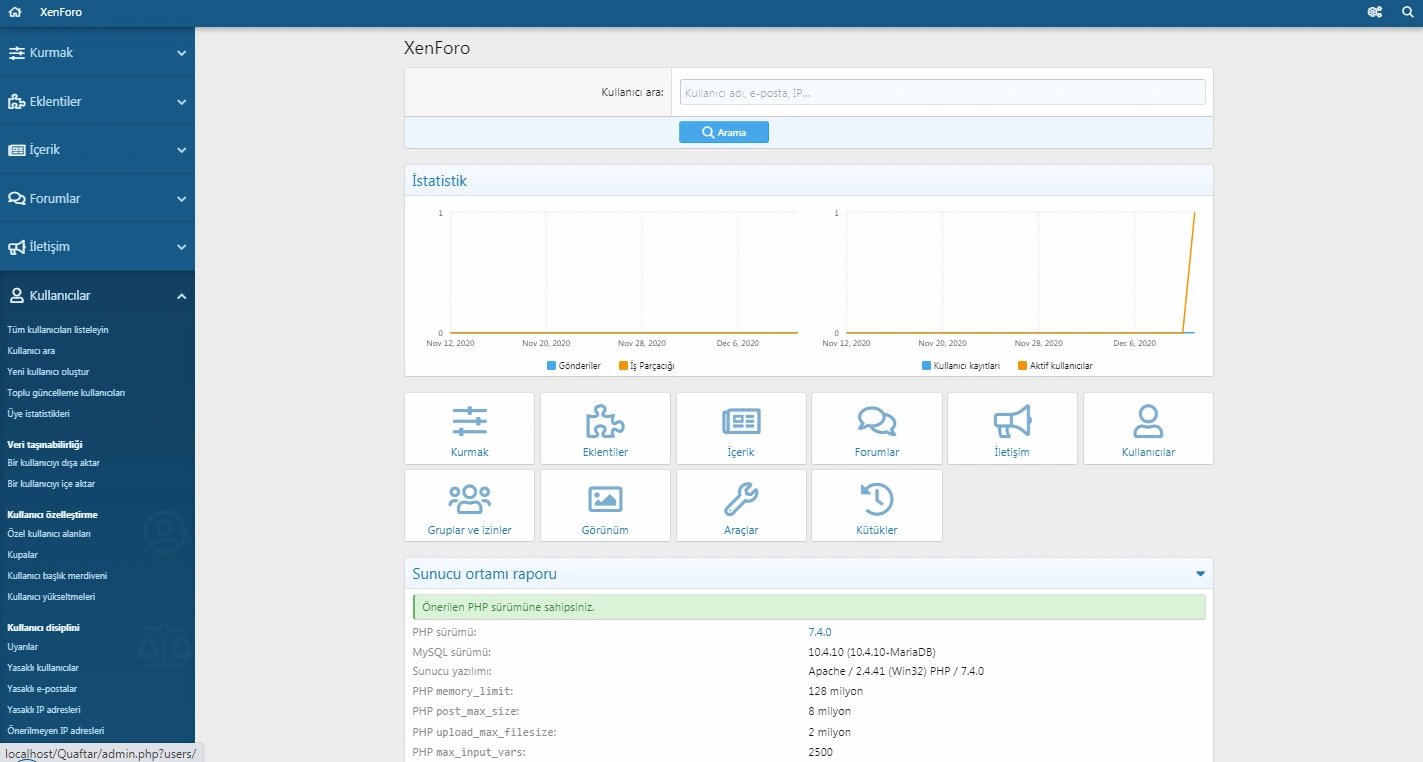Click the Kullanıcı özelleştirme heading
Image resolution: width=1423 pixels, height=762 pixels.
[52, 514]
